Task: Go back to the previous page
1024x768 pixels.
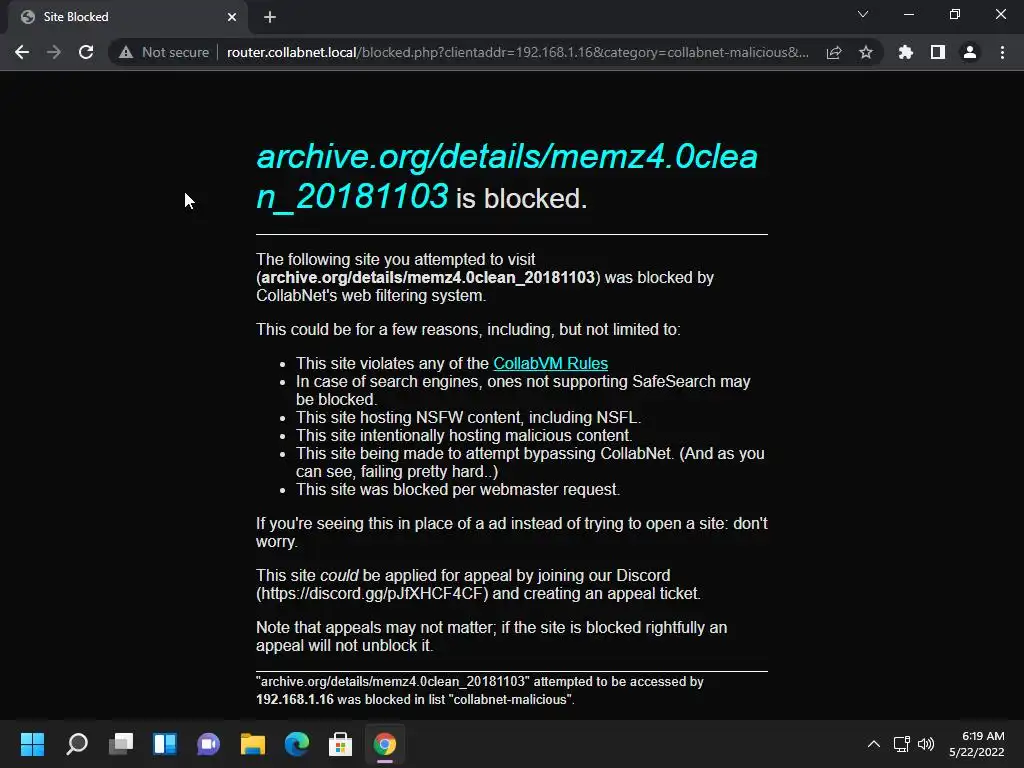Action: click(x=22, y=52)
